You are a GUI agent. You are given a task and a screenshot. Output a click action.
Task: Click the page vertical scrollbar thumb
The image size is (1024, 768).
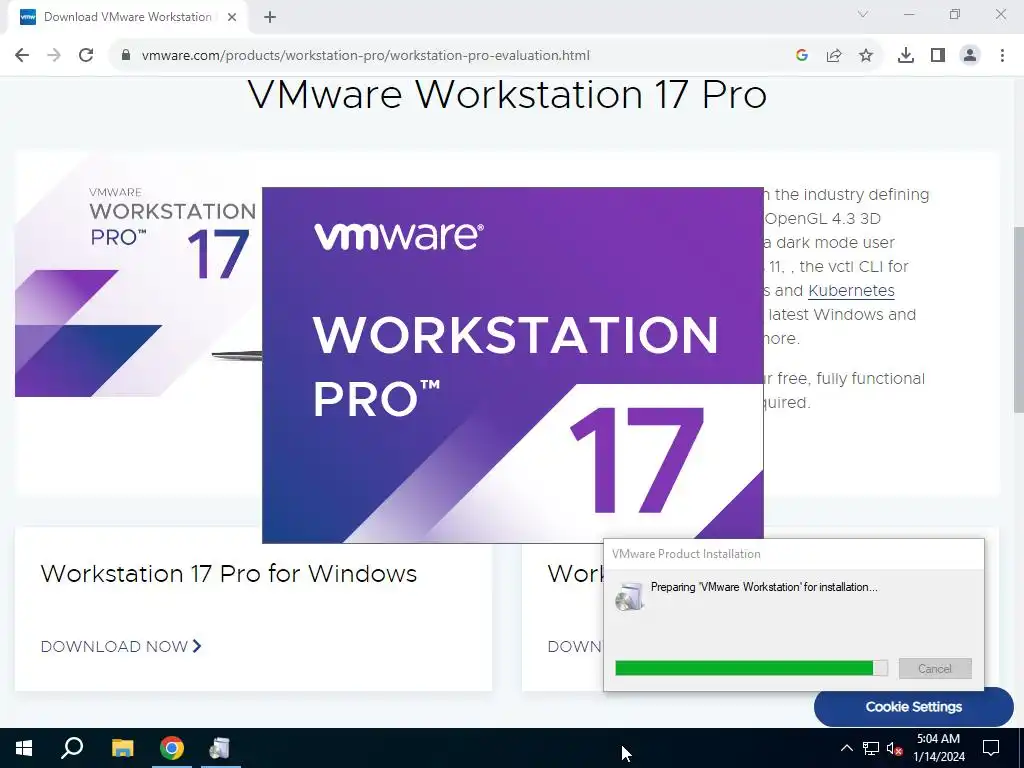click(x=1018, y=319)
